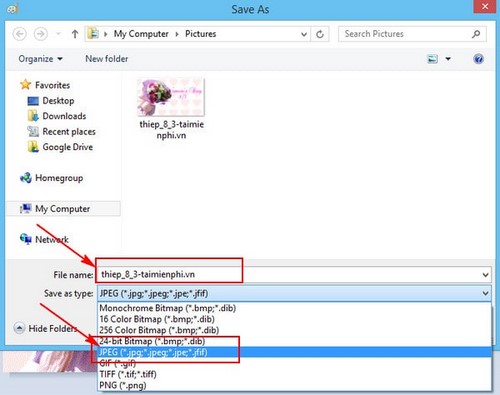500x395 pixels.
Task: Open the Save as type combo box
Action: point(294,293)
